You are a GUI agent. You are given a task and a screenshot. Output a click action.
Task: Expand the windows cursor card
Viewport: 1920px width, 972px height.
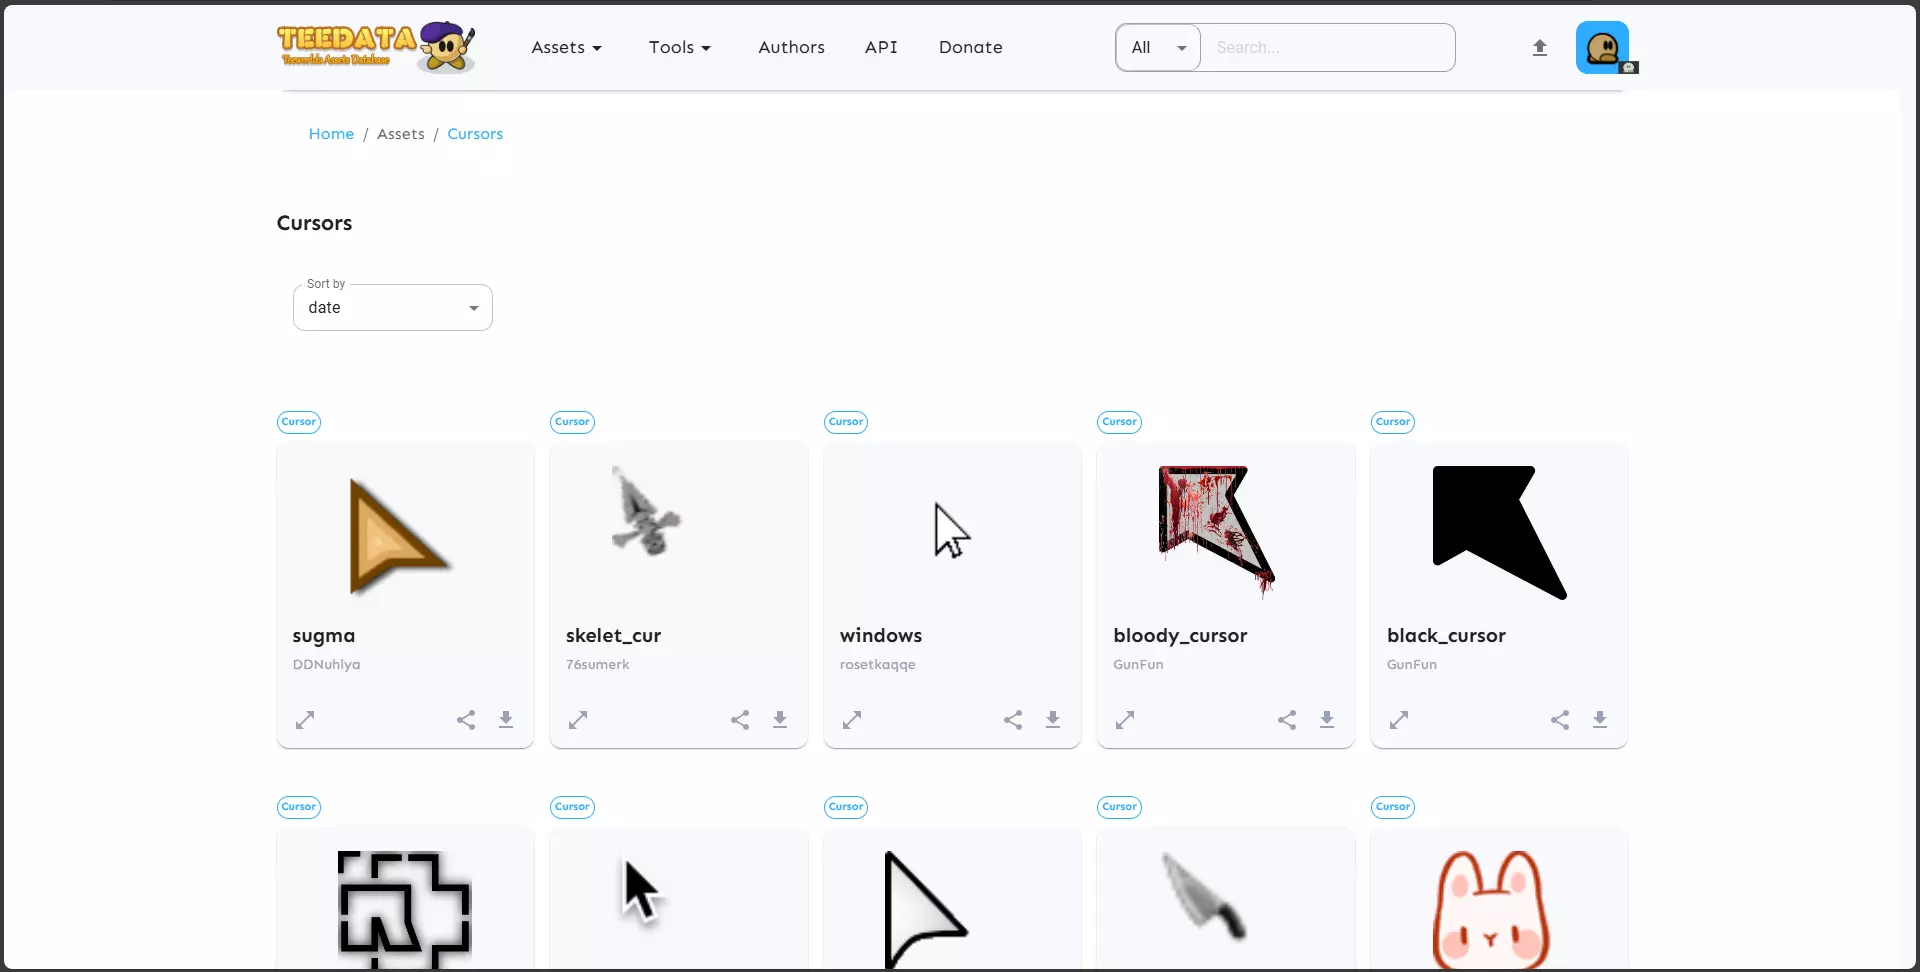(x=852, y=720)
